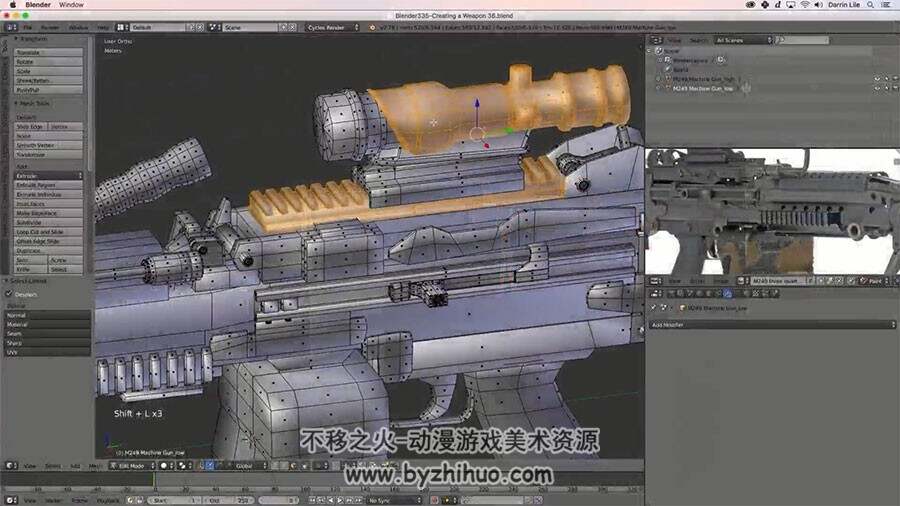900x506 pixels.
Task: Select M249 Machine Gun_low in outliner
Action: tap(703, 89)
